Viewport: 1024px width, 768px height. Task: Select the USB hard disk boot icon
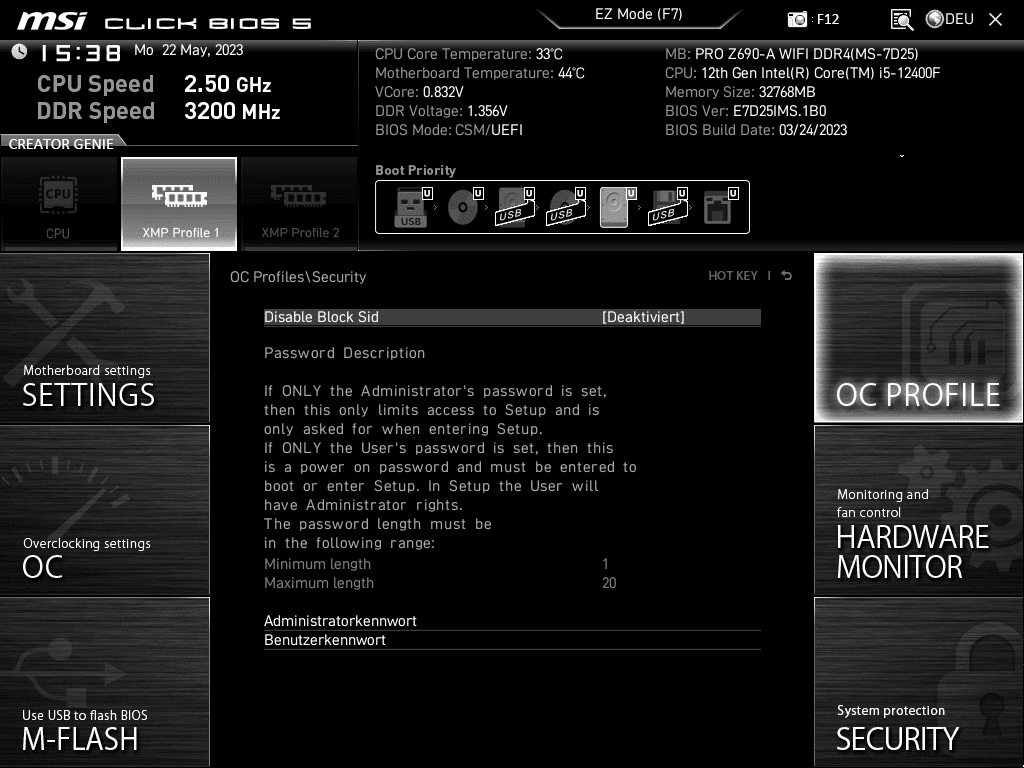[515, 207]
